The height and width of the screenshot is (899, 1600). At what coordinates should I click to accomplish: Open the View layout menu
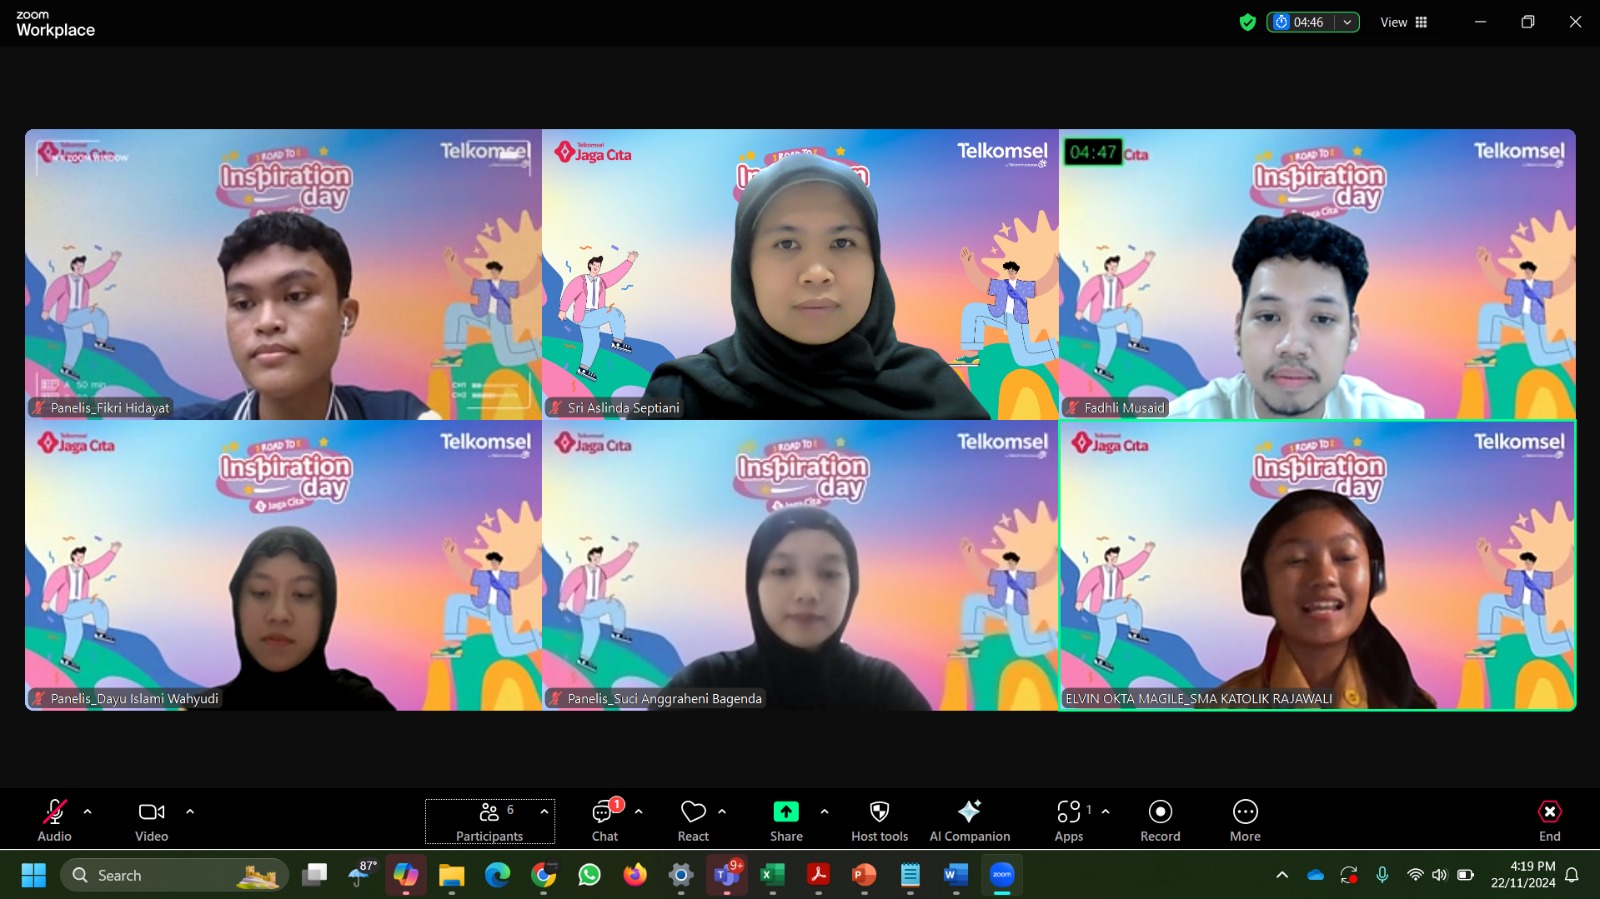click(1404, 22)
